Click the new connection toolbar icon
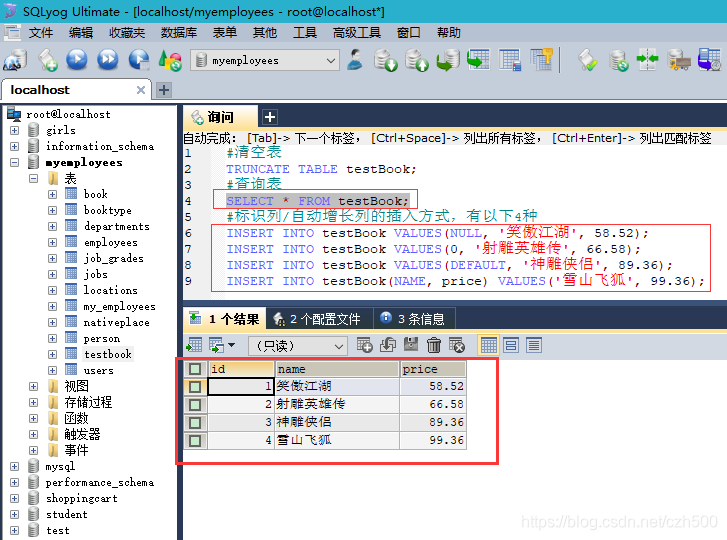 click(x=15, y=60)
